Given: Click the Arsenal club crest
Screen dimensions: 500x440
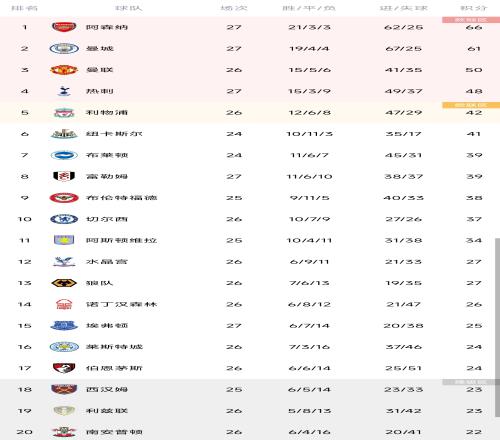Looking at the screenshot, I should pyautogui.click(x=64, y=27).
